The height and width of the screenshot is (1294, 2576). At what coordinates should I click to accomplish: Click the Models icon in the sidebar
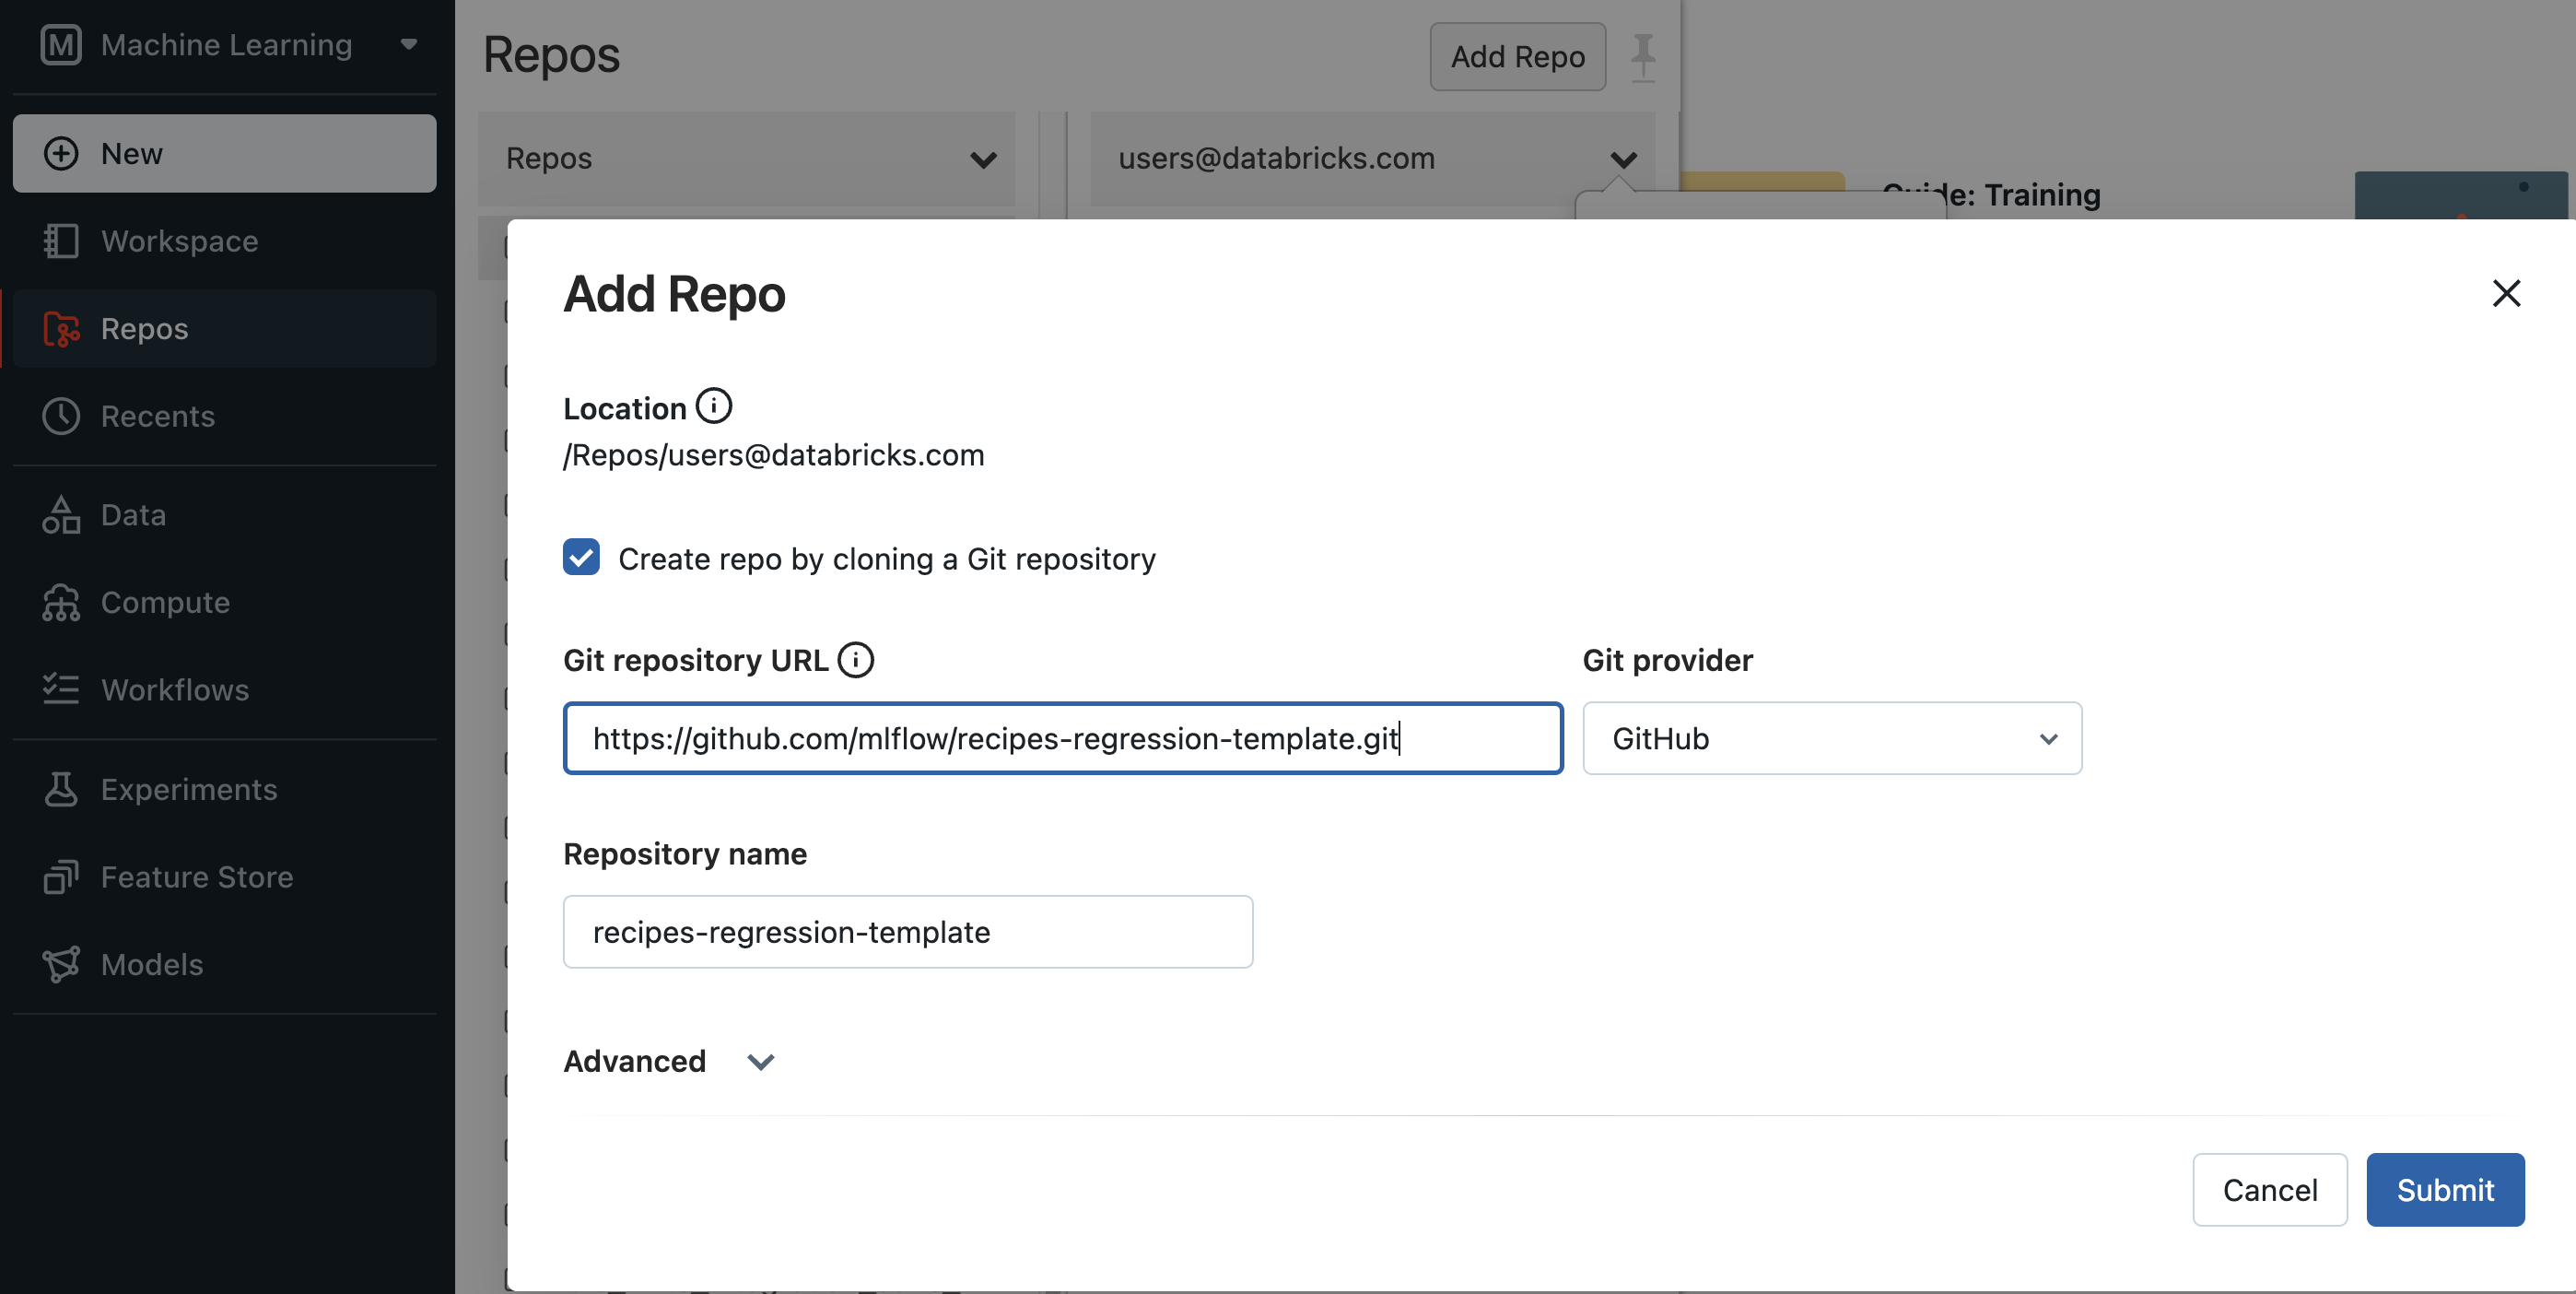(61, 964)
